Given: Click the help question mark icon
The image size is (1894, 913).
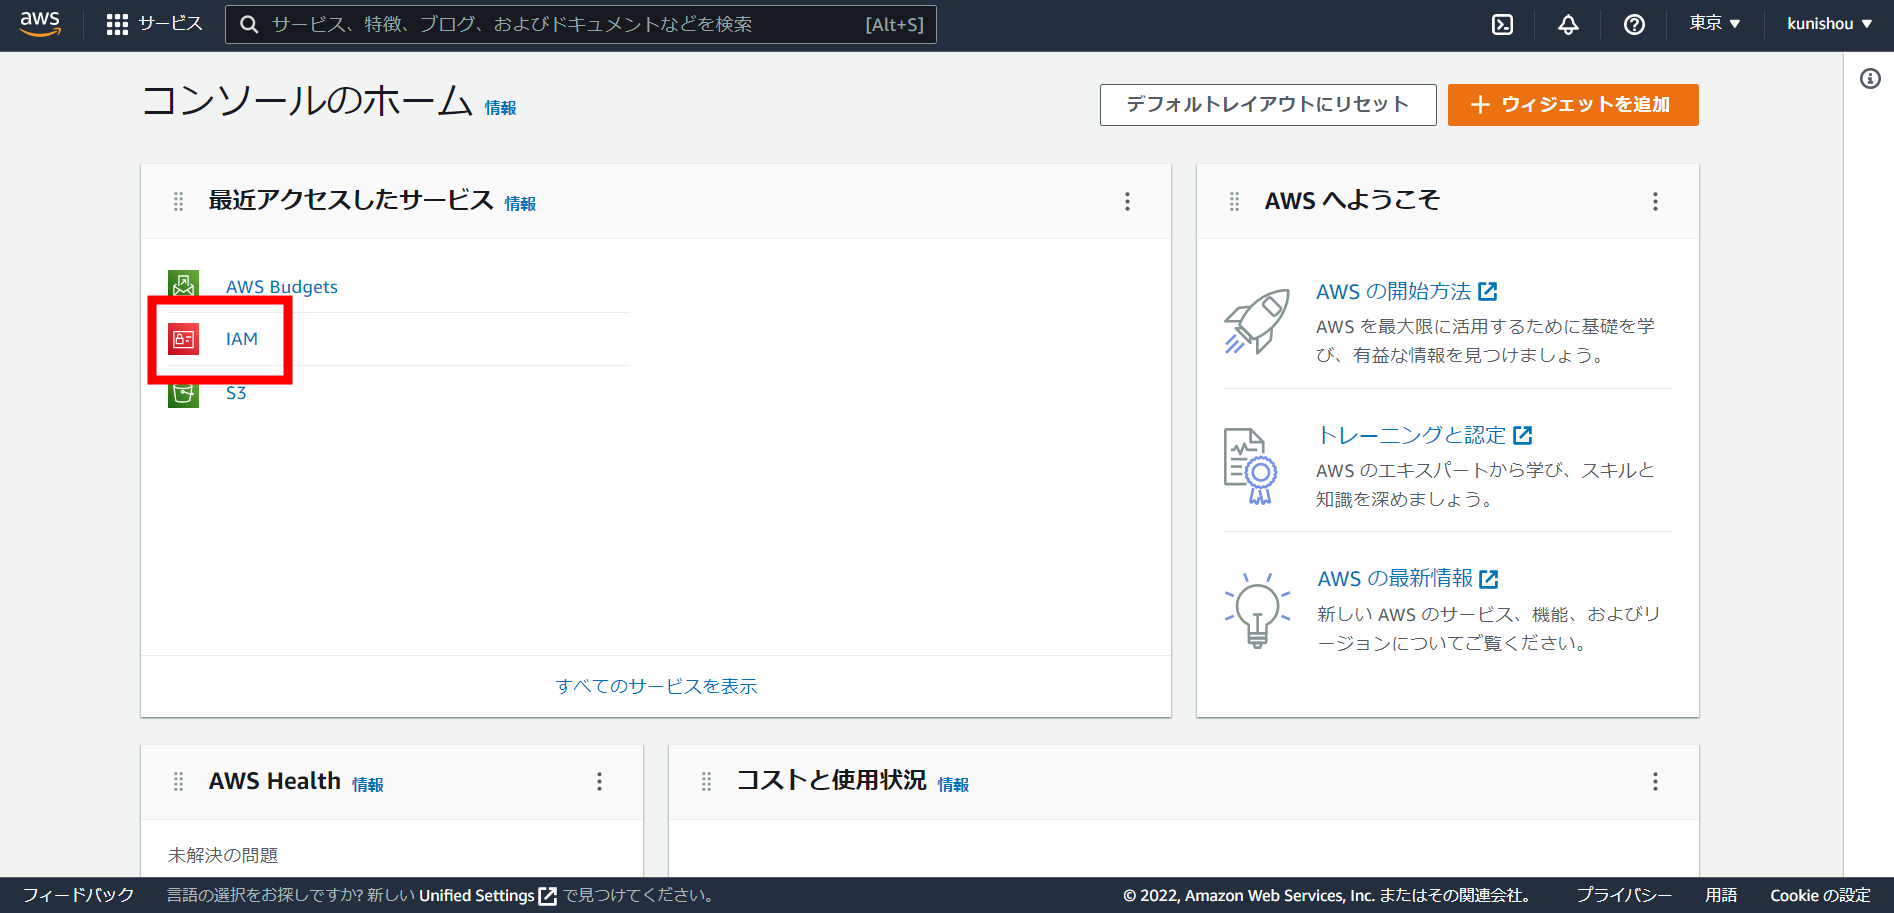Looking at the screenshot, I should point(1633,24).
